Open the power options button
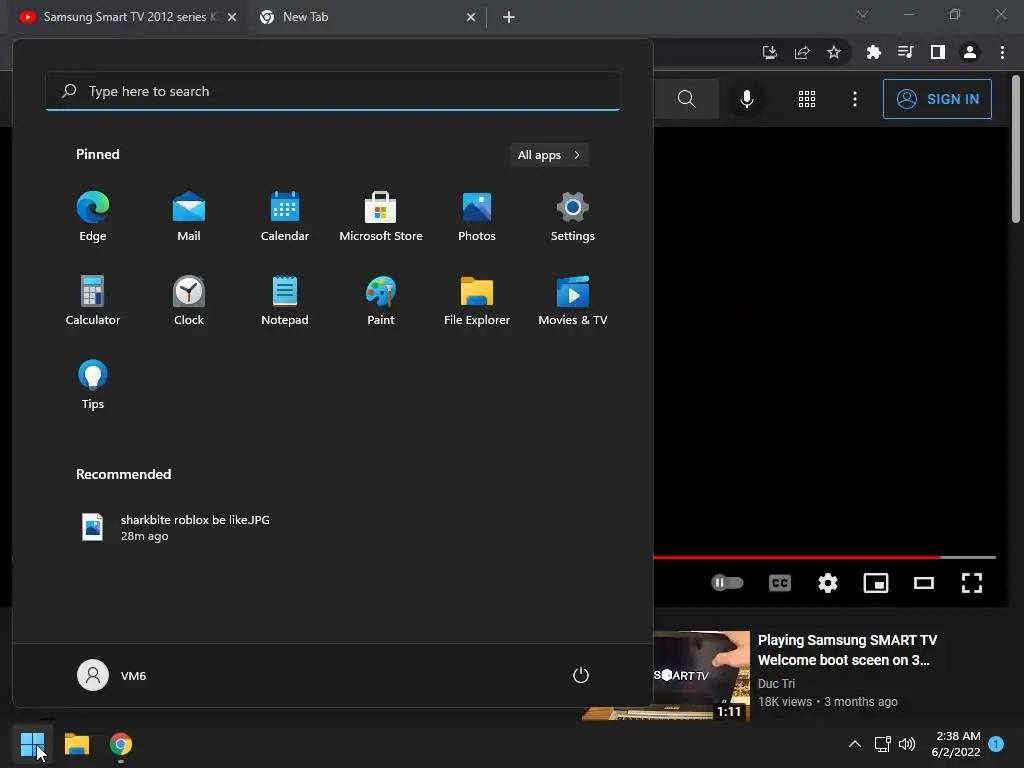Viewport: 1024px width, 768px height. pyautogui.click(x=581, y=675)
